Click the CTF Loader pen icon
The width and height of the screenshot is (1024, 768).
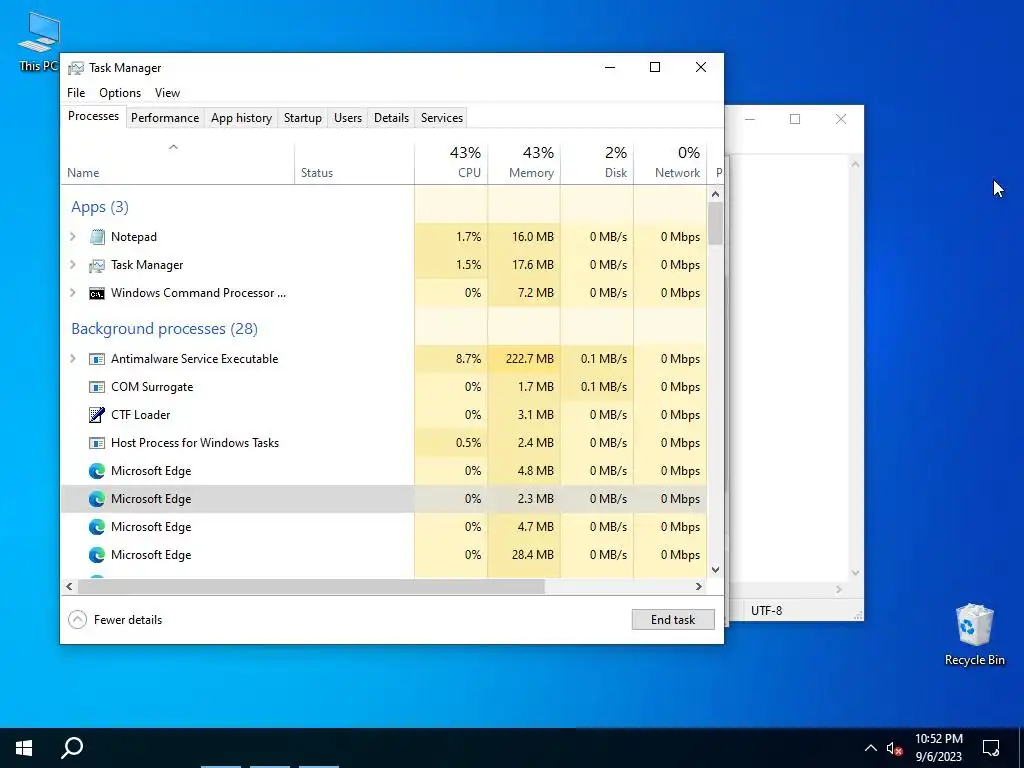97,415
